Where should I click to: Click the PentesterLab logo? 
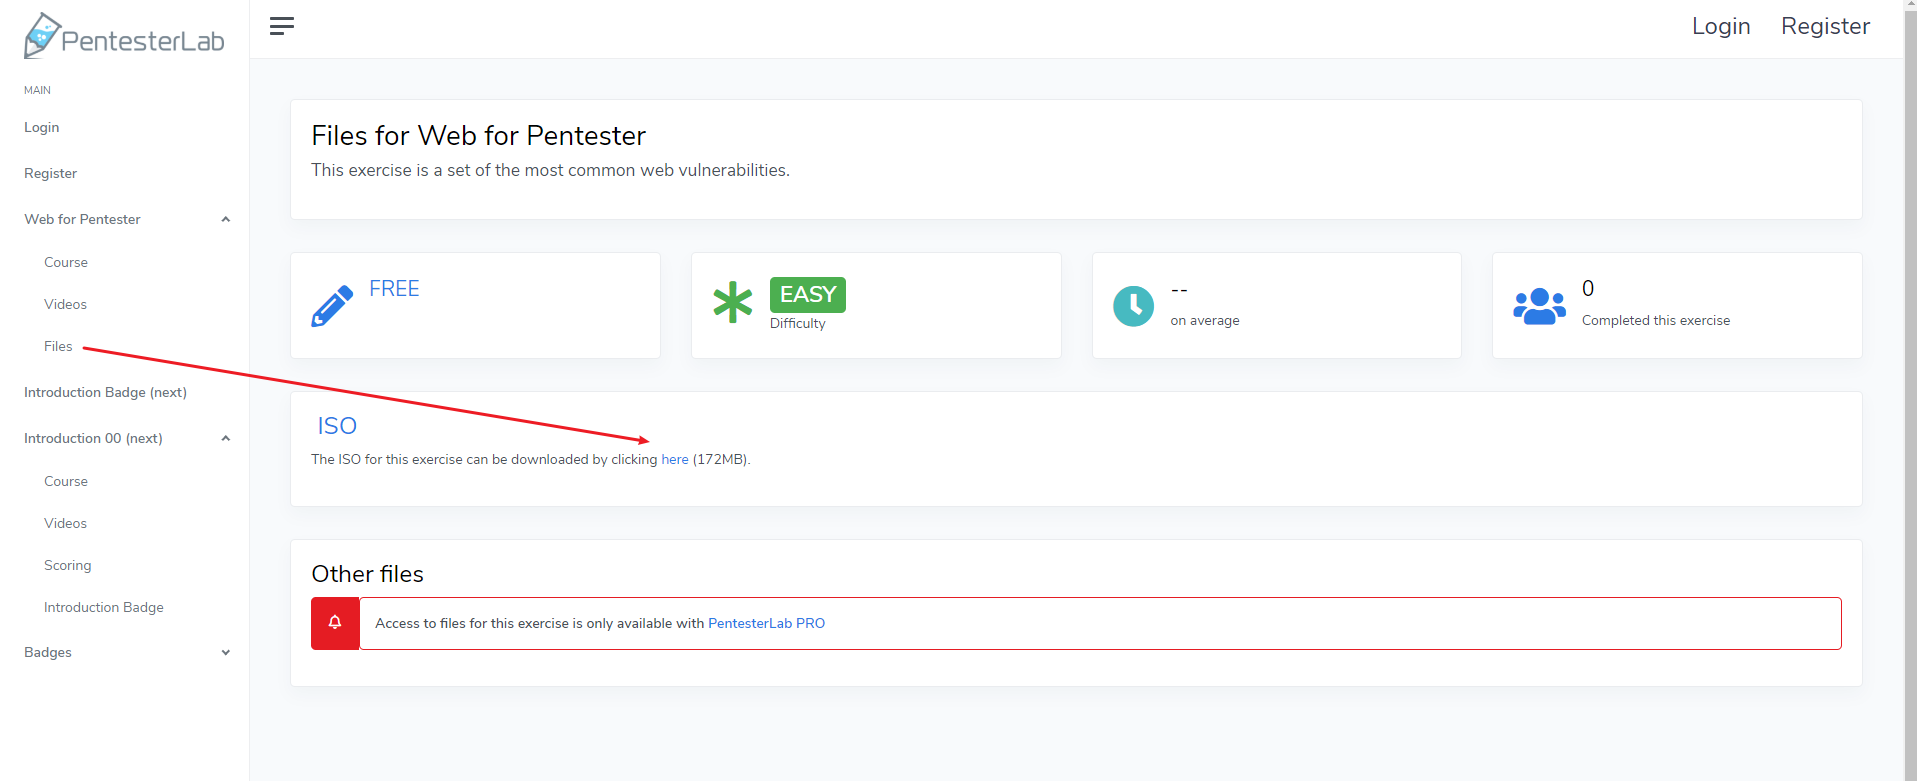[x=124, y=36]
